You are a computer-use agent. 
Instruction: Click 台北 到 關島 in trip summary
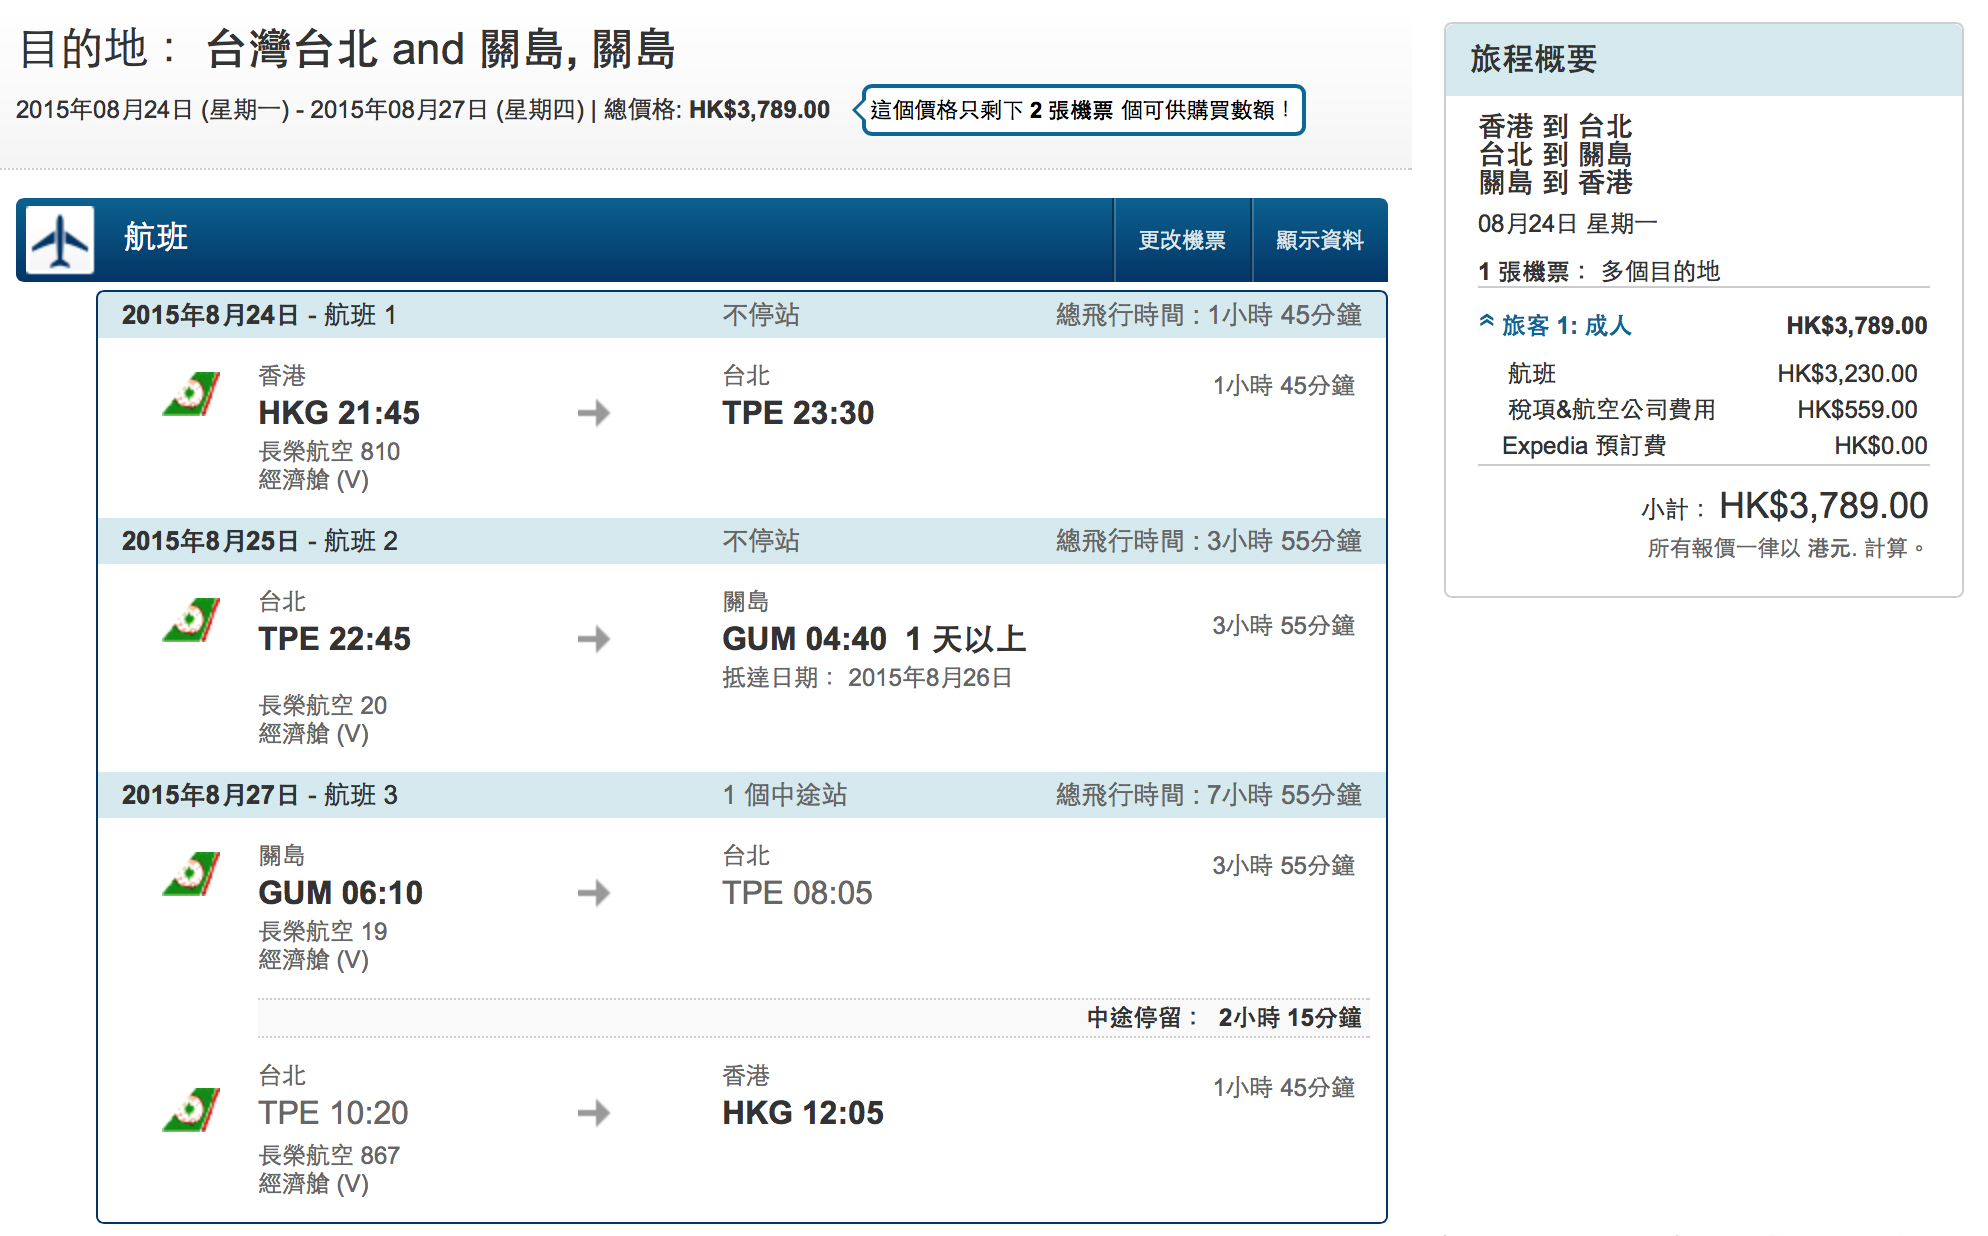(x=1555, y=155)
